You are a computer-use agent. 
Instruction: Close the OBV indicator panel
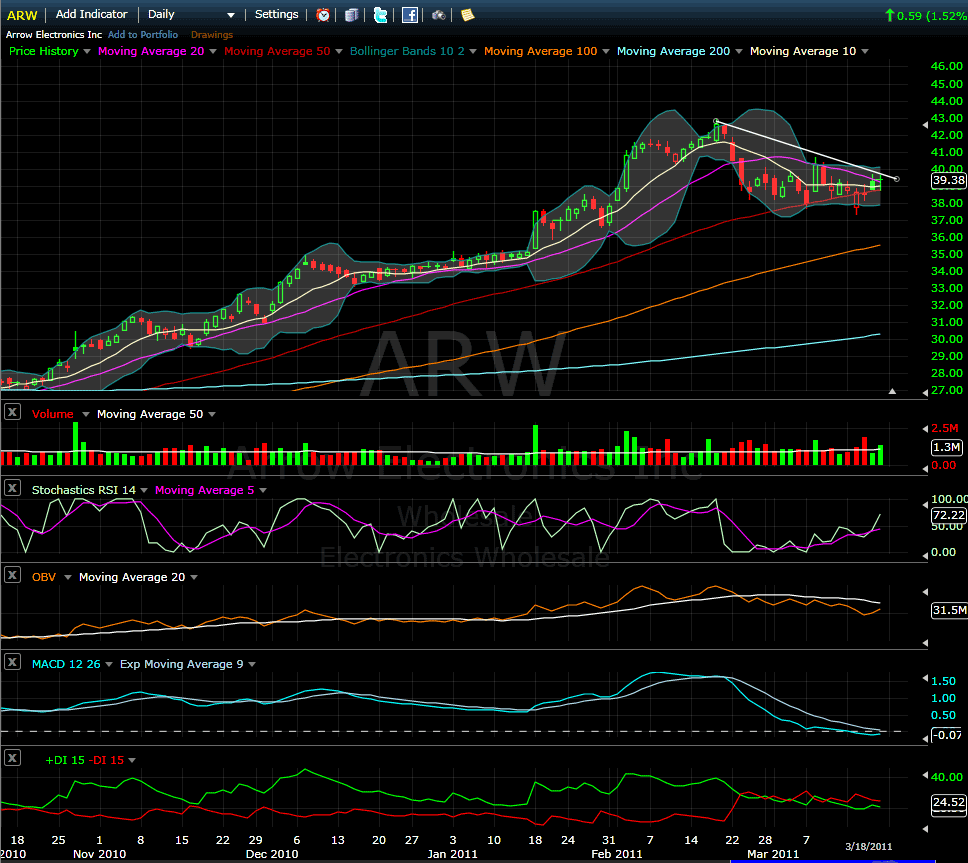(x=12, y=575)
